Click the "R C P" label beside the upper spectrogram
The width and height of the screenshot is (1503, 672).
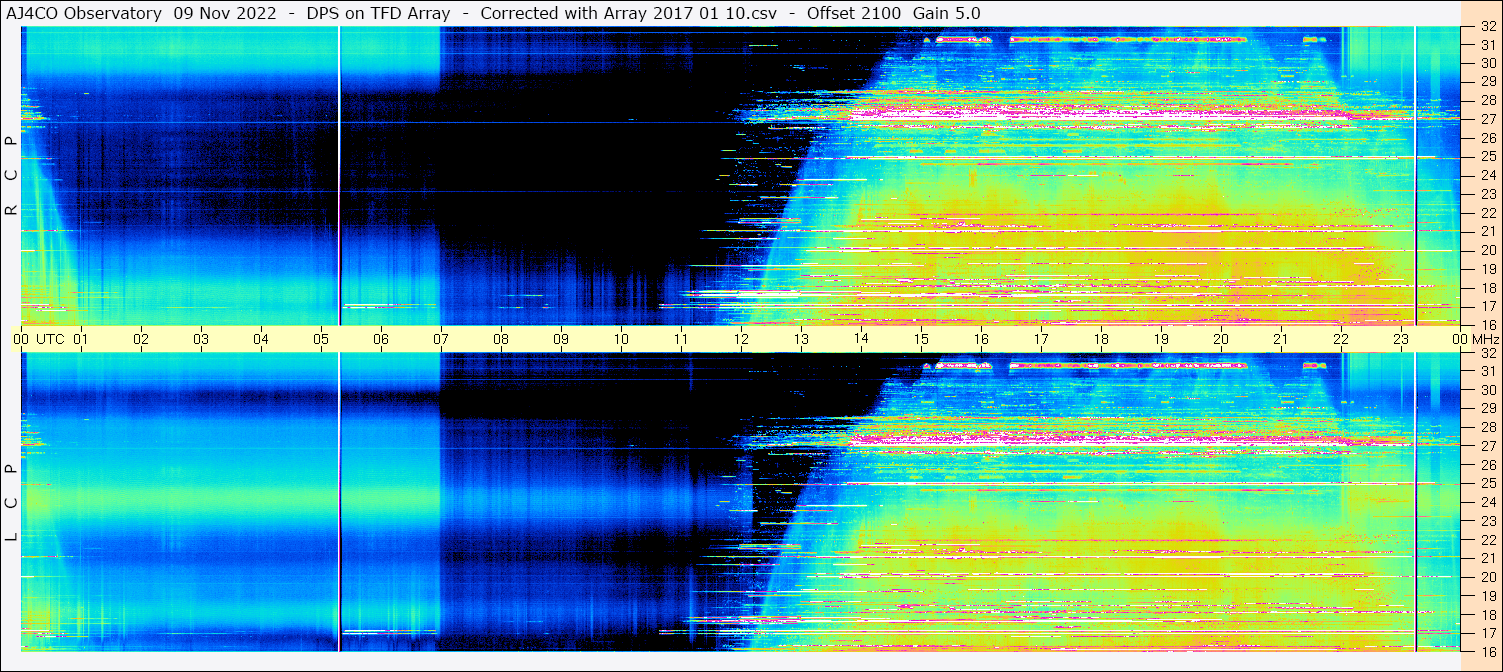pyautogui.click(x=11, y=176)
